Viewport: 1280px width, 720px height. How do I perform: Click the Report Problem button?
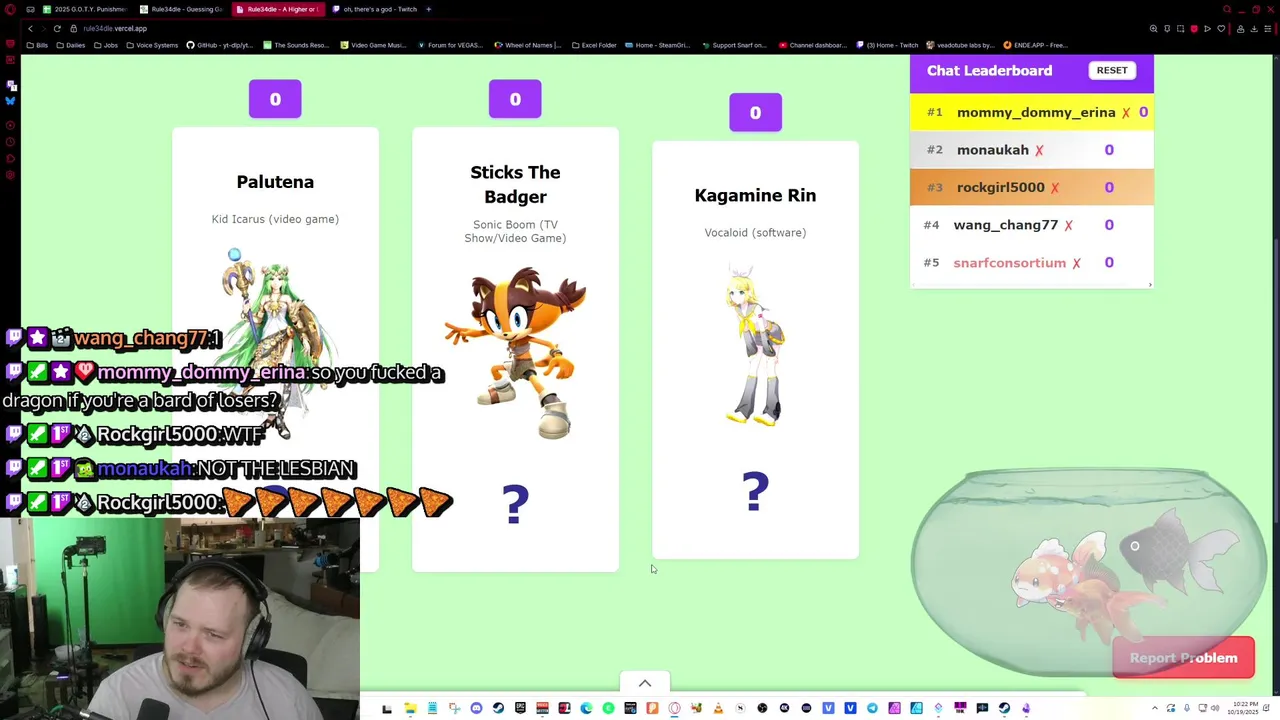point(1183,658)
